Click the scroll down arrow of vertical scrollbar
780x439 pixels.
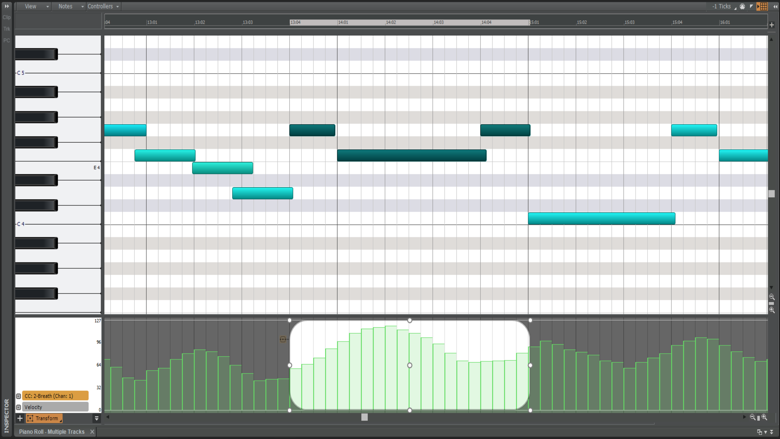pos(772,287)
